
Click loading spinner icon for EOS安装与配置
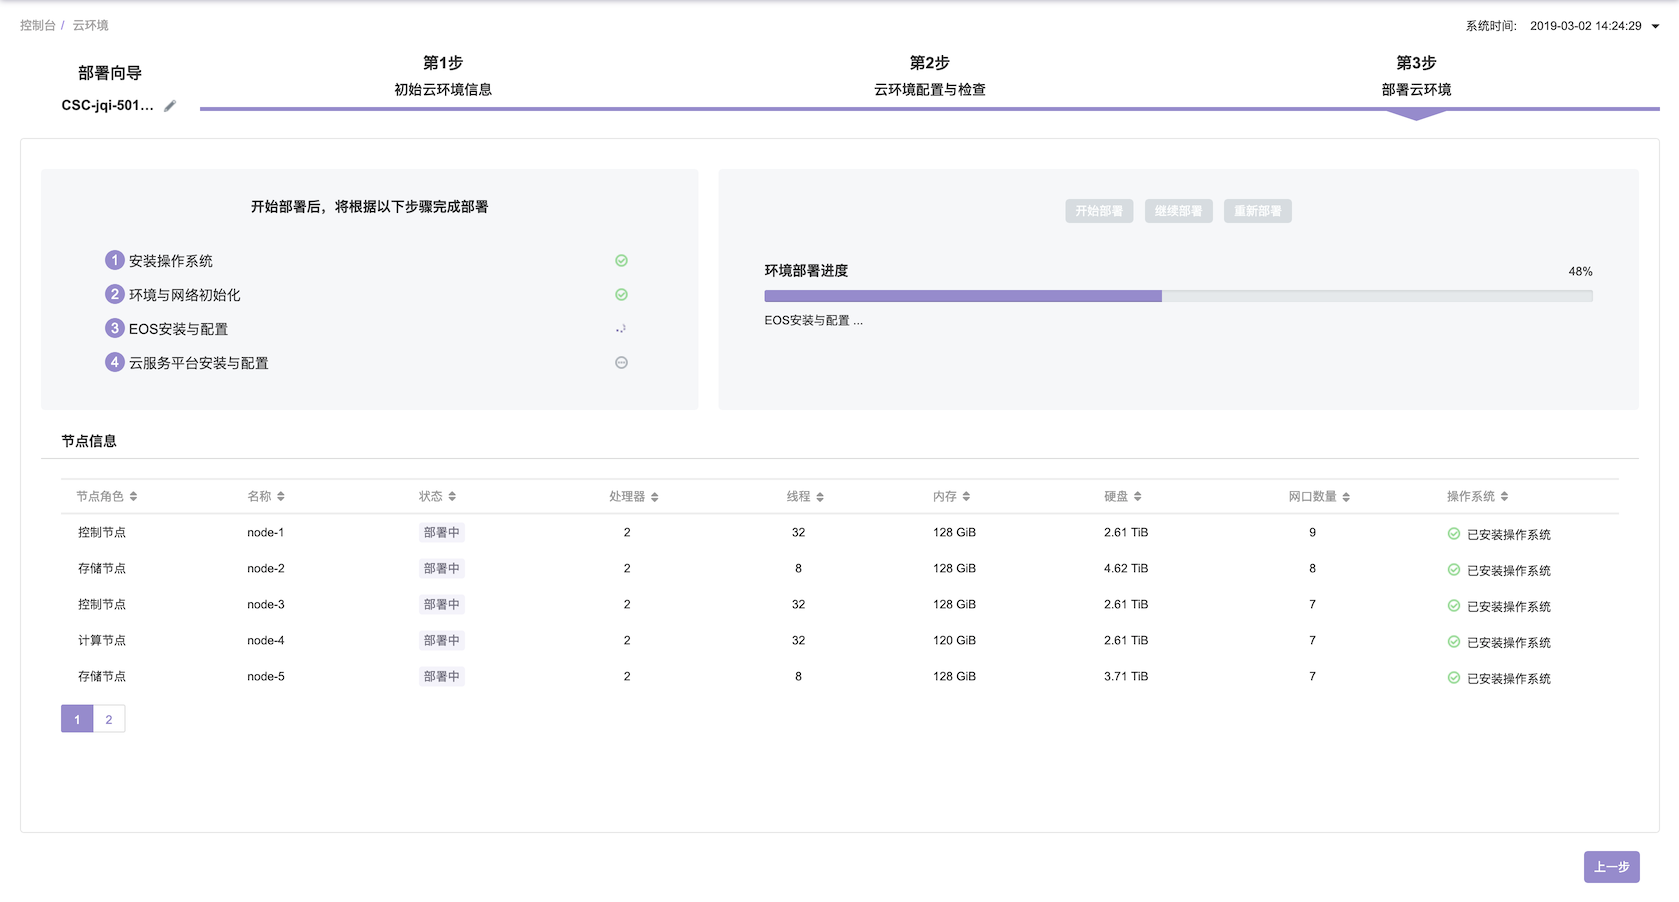(x=621, y=329)
